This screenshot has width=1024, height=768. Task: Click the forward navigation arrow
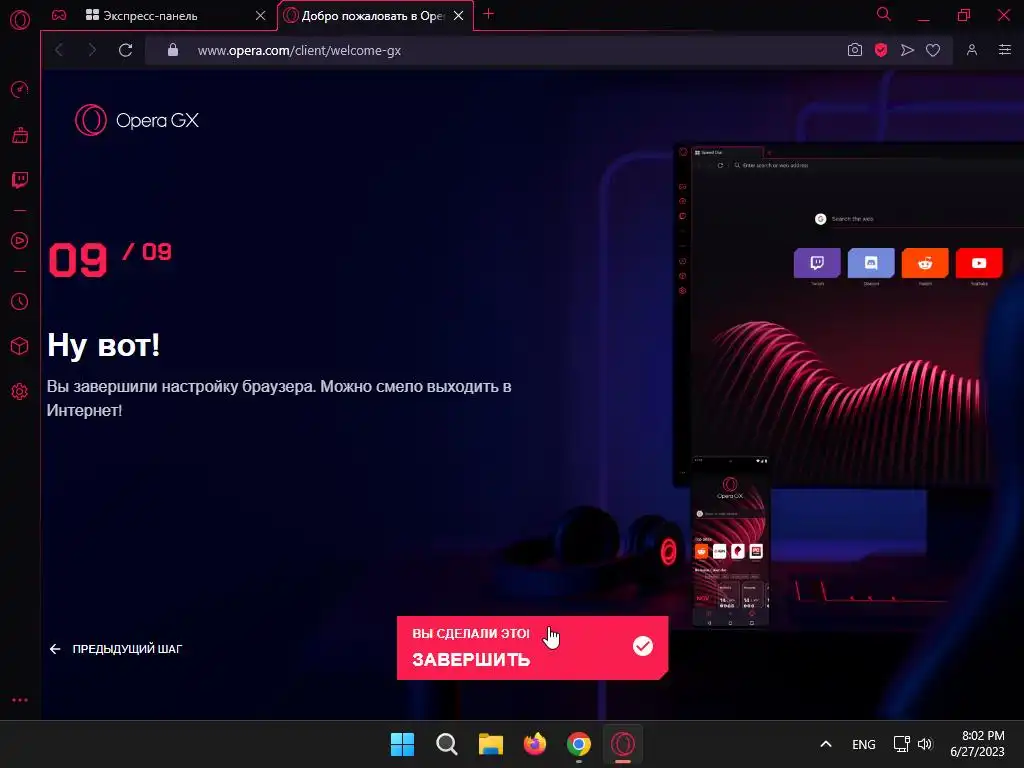coord(92,50)
